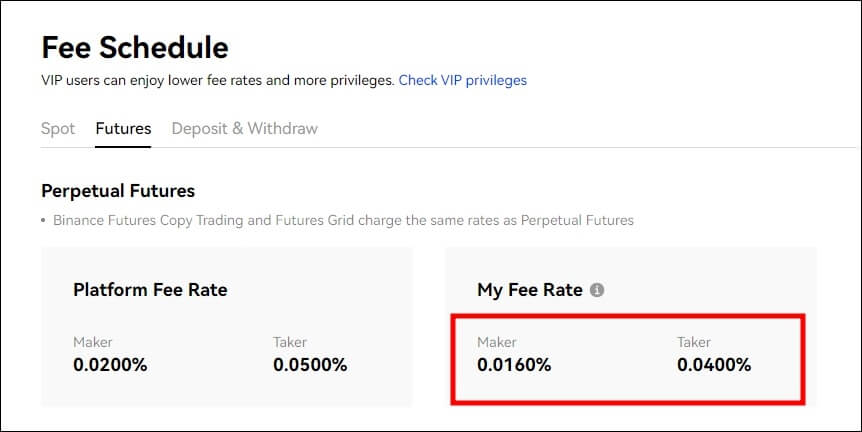
Task: Click the Maker label under My Fee Rate
Action: 496,342
